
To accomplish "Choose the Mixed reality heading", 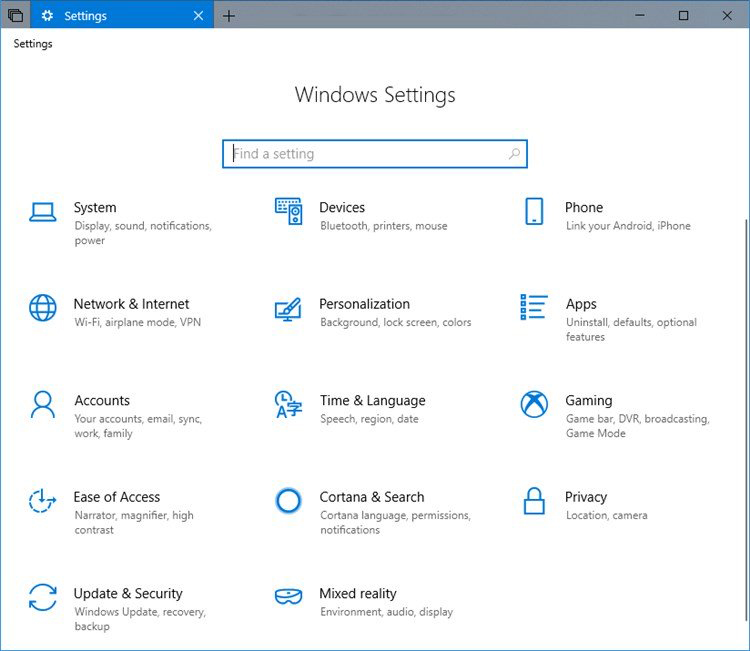I will pos(358,594).
